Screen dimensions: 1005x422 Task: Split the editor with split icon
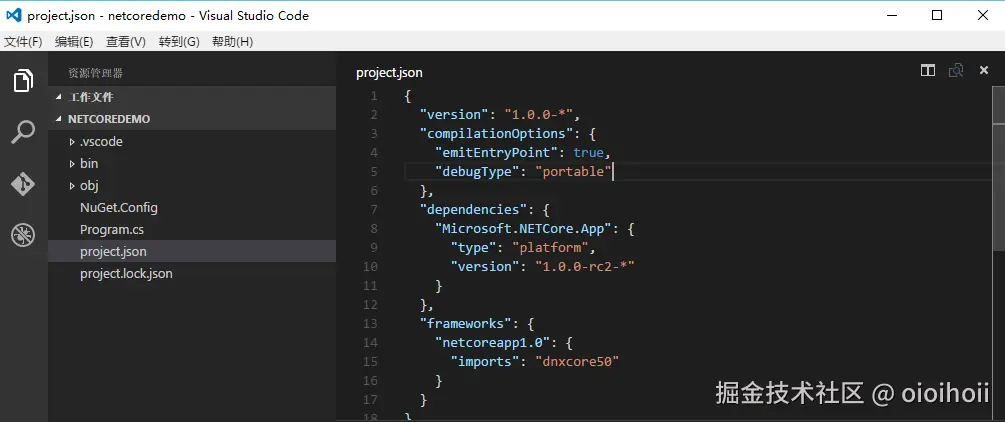coord(927,71)
